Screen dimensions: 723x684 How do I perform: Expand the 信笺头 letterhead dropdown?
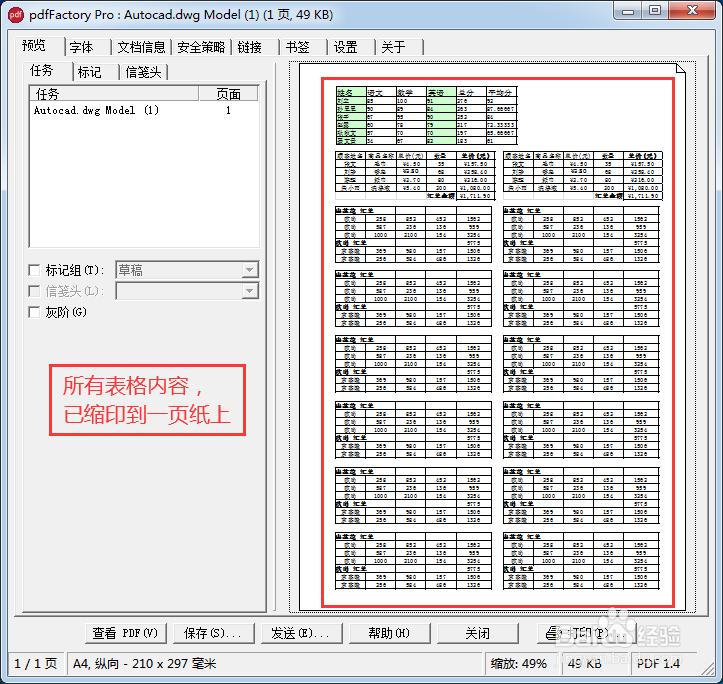tap(249, 291)
